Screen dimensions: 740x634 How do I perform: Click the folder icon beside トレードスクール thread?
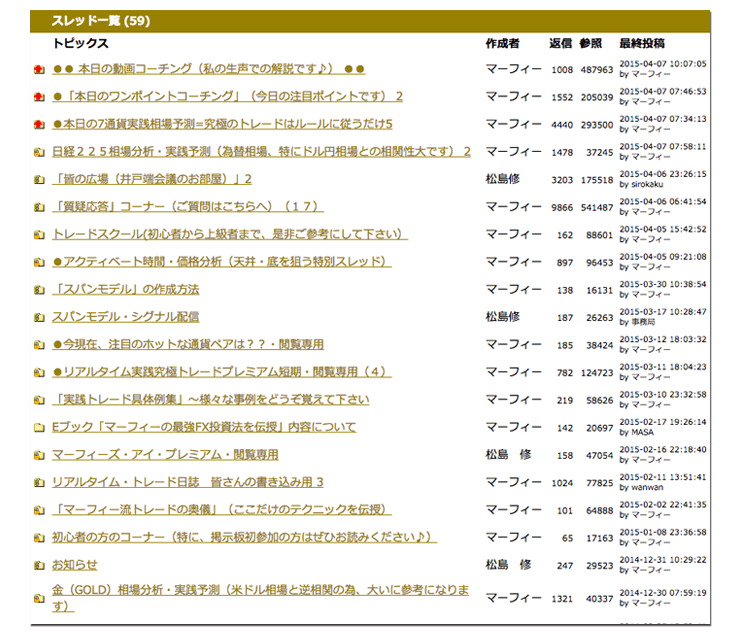pyautogui.click(x=39, y=236)
